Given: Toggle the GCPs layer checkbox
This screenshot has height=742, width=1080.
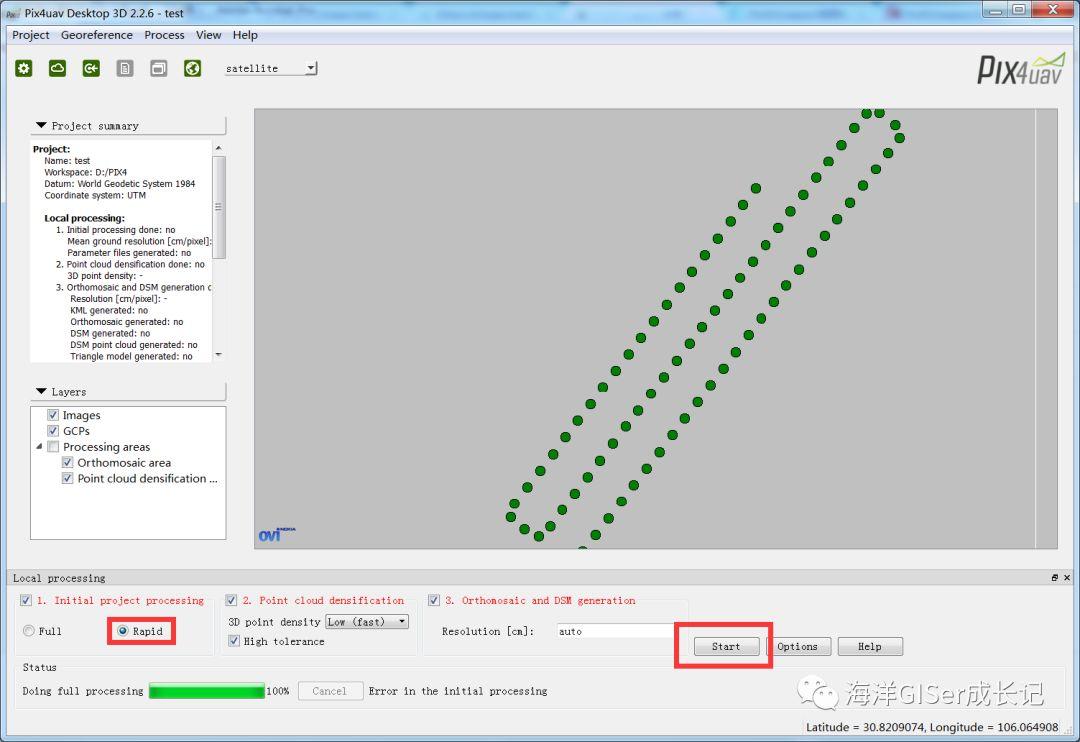Looking at the screenshot, I should click(x=53, y=431).
